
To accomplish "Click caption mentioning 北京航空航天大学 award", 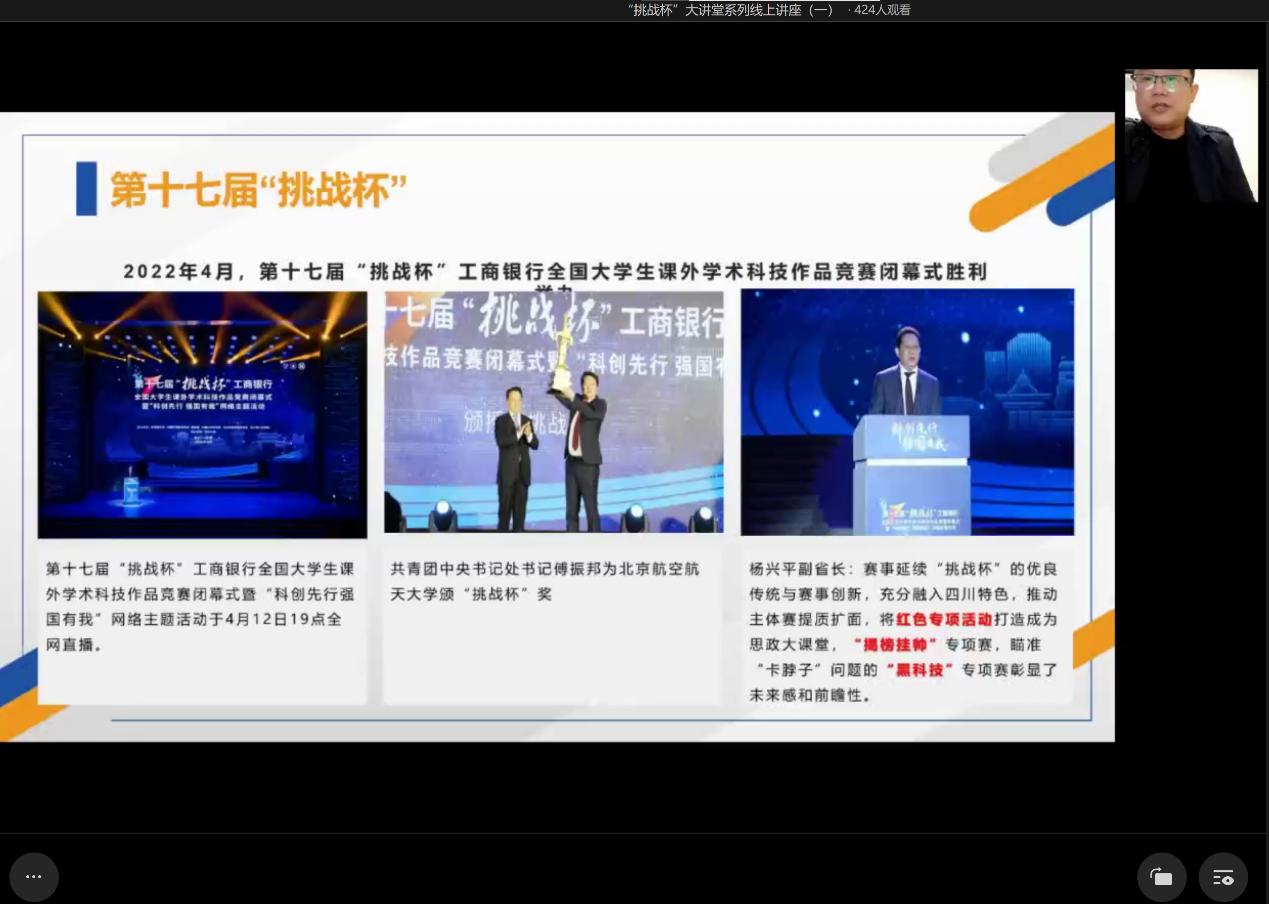I will coord(545,581).
